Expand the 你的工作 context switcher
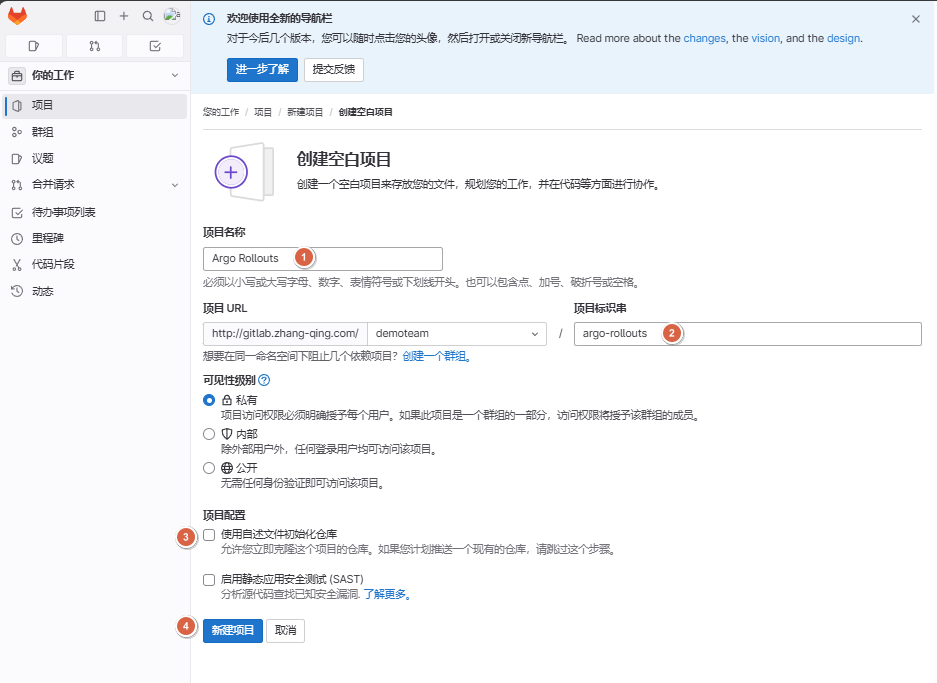Image resolution: width=937 pixels, height=683 pixels. (94, 75)
